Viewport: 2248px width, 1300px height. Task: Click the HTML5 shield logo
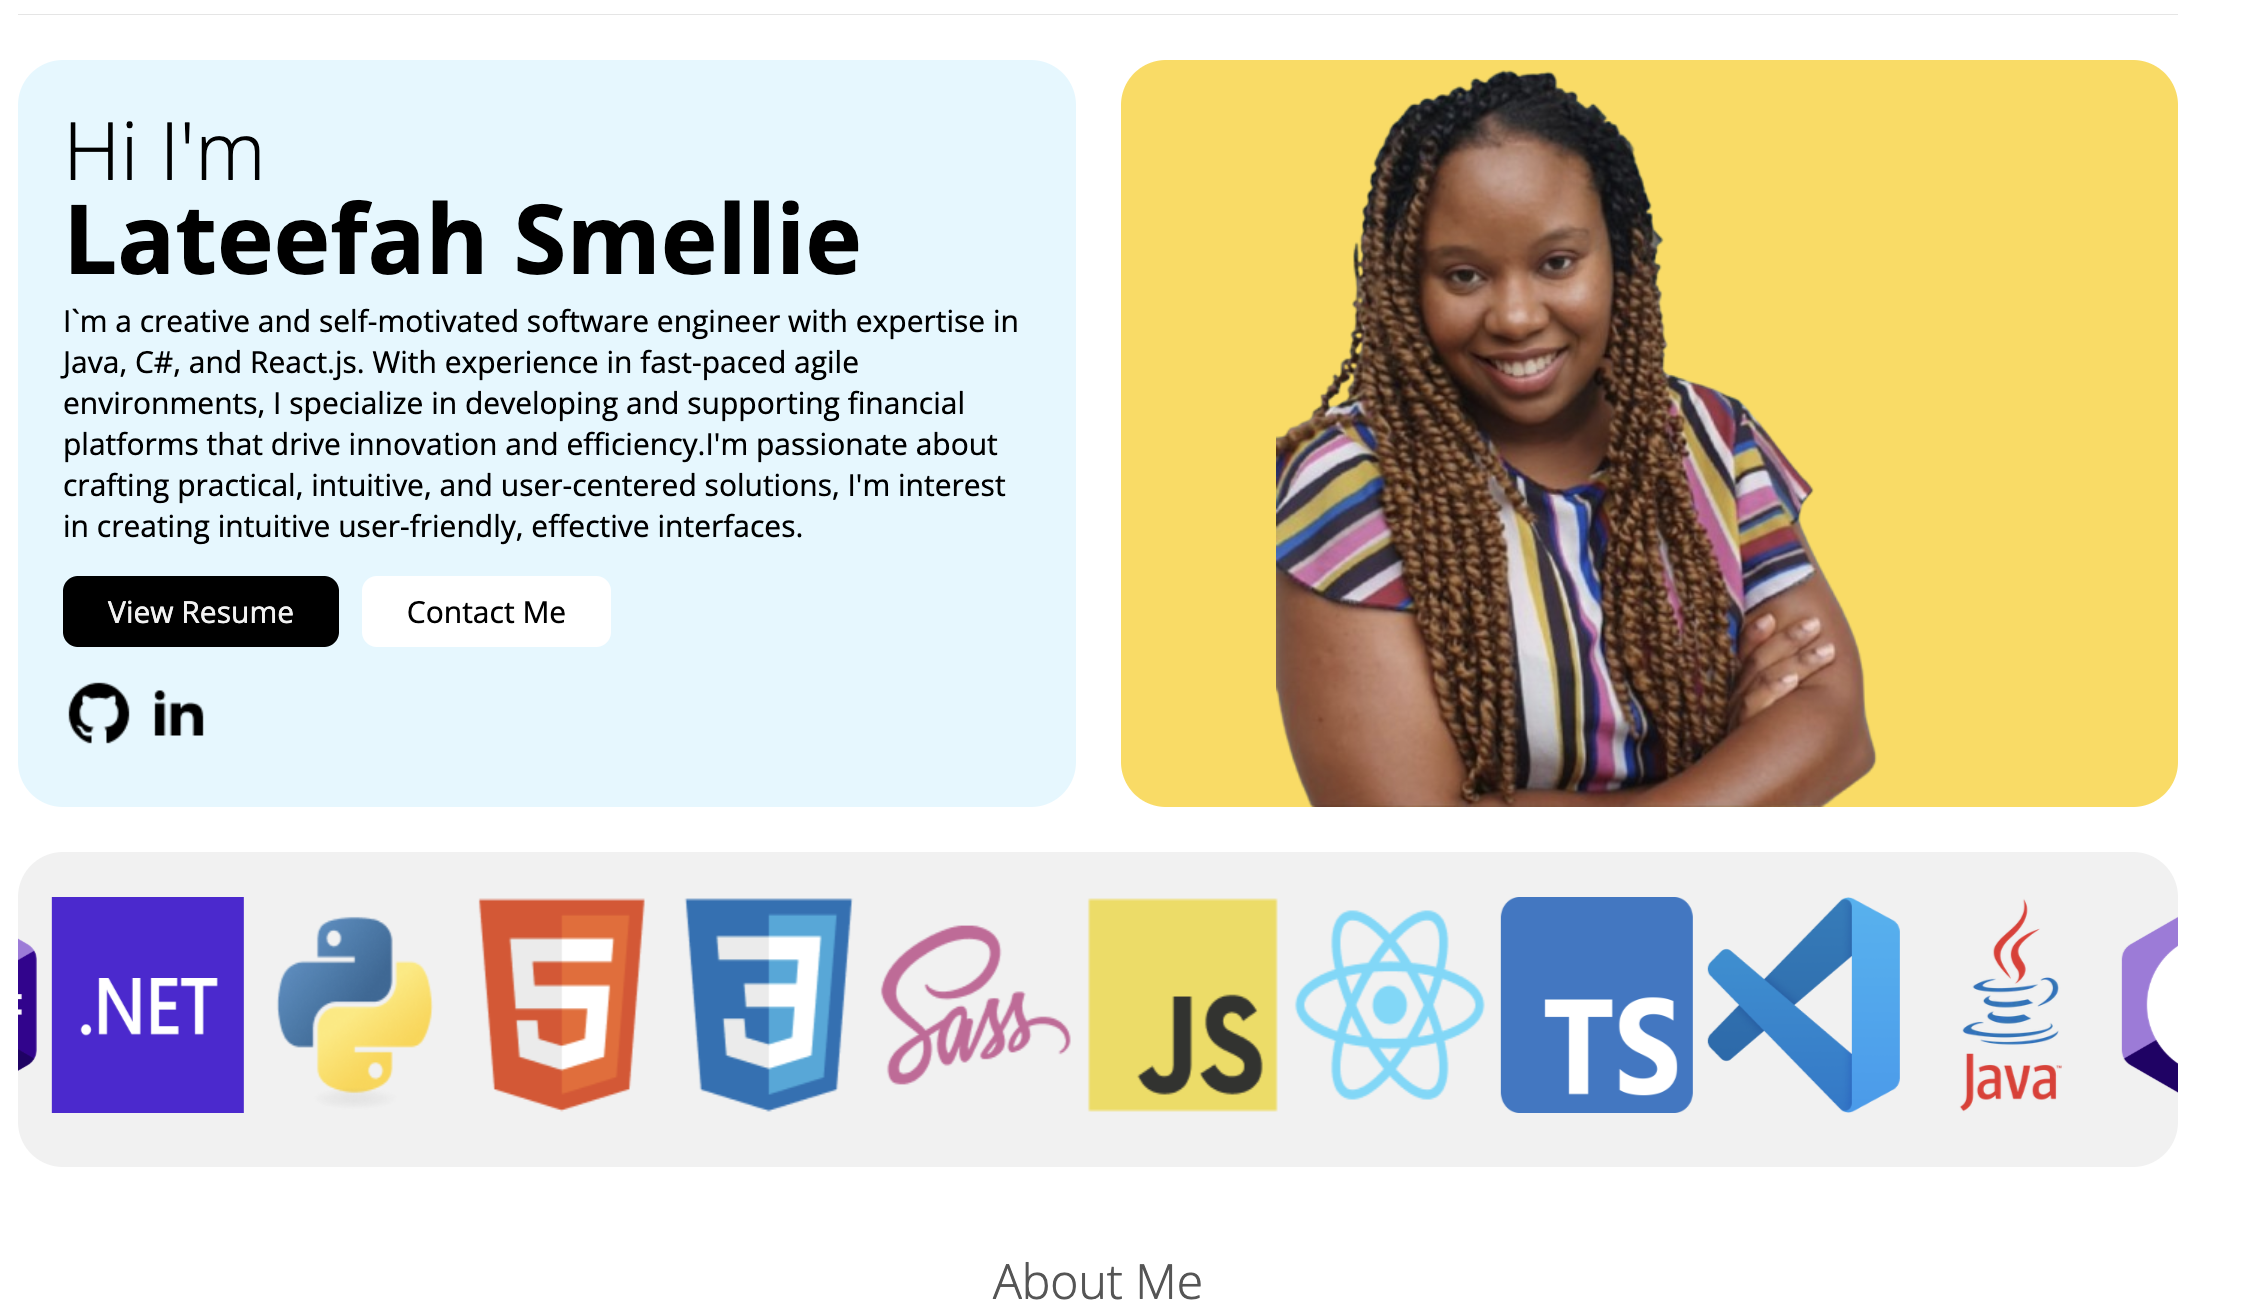[562, 1005]
